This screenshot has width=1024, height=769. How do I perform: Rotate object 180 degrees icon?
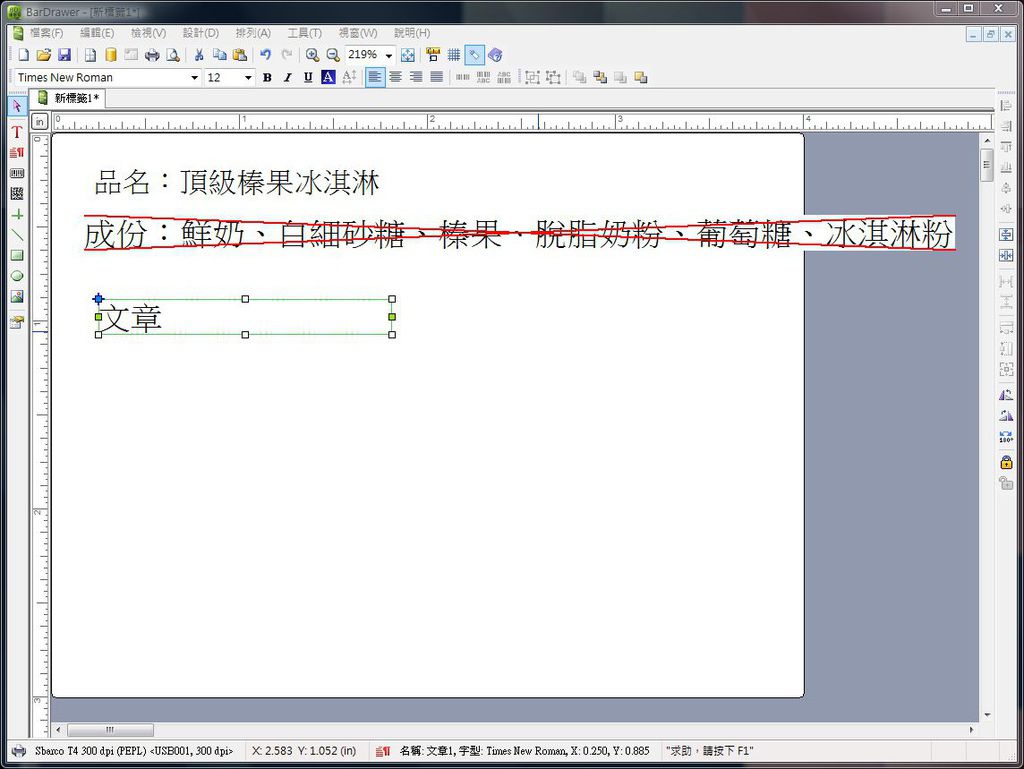[1006, 436]
